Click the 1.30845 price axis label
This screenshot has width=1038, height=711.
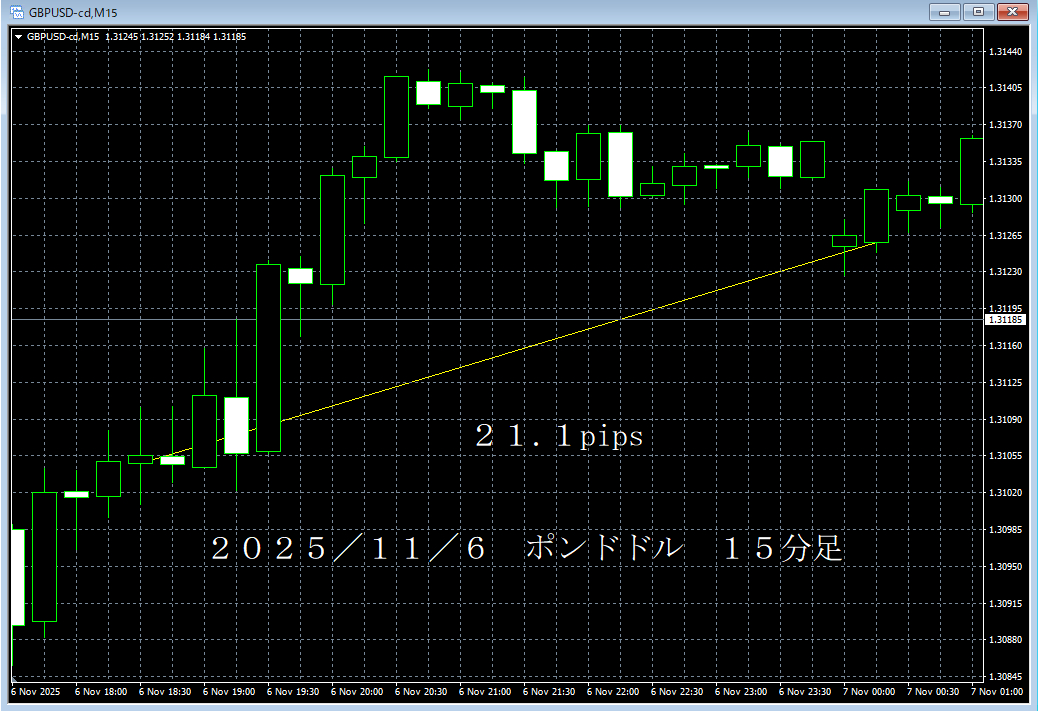tap(1004, 676)
